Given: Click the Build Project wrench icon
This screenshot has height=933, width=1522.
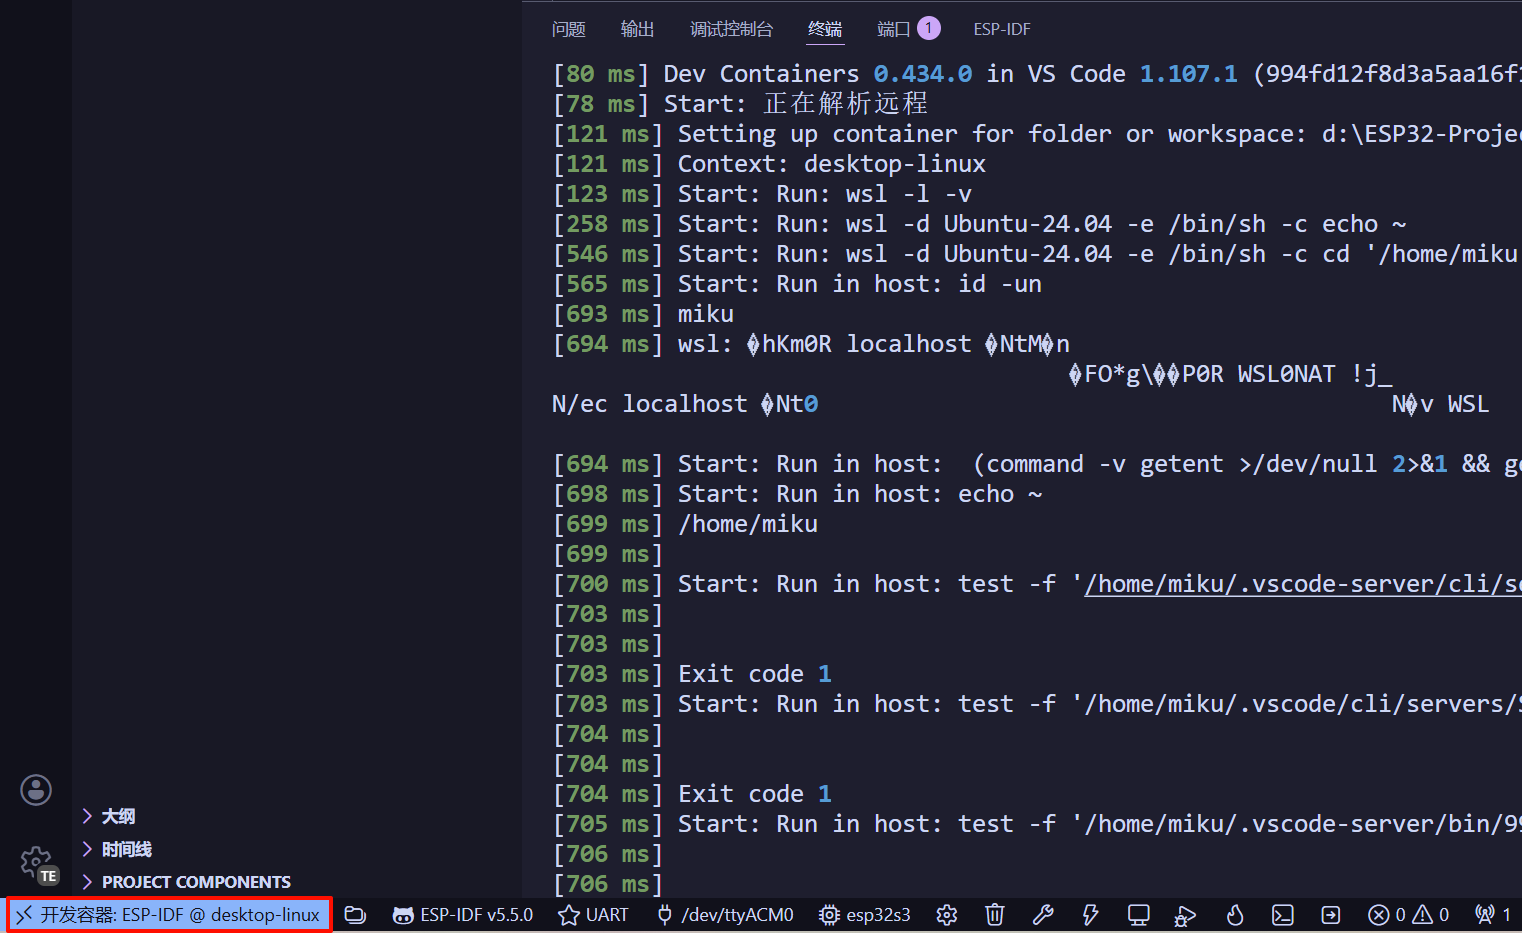Looking at the screenshot, I should point(1043,915).
